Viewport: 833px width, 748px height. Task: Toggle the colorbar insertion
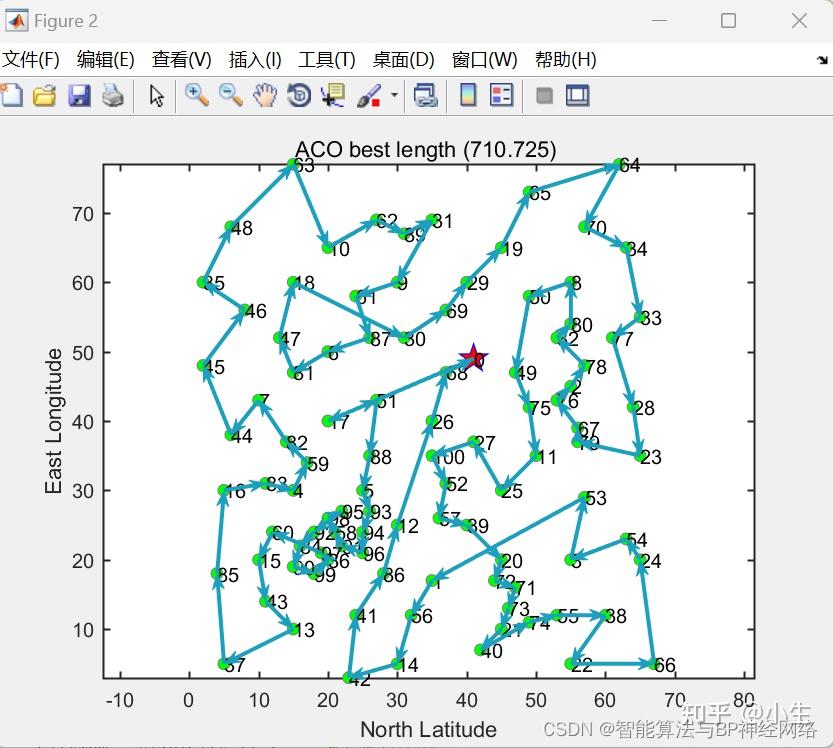coord(469,96)
